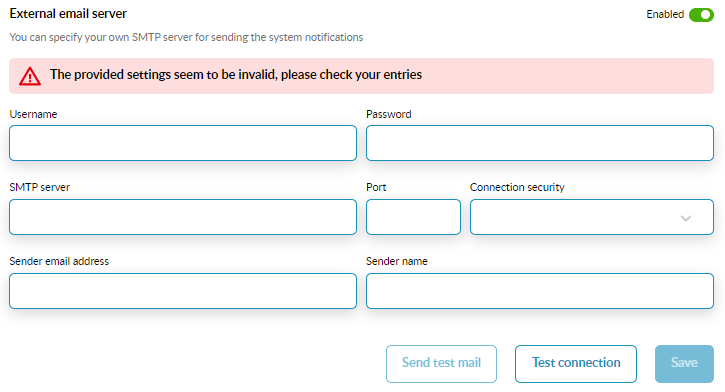The image size is (725, 392).
Task: Click the SMTP description text below heading
Action: pyautogui.click(x=186, y=37)
